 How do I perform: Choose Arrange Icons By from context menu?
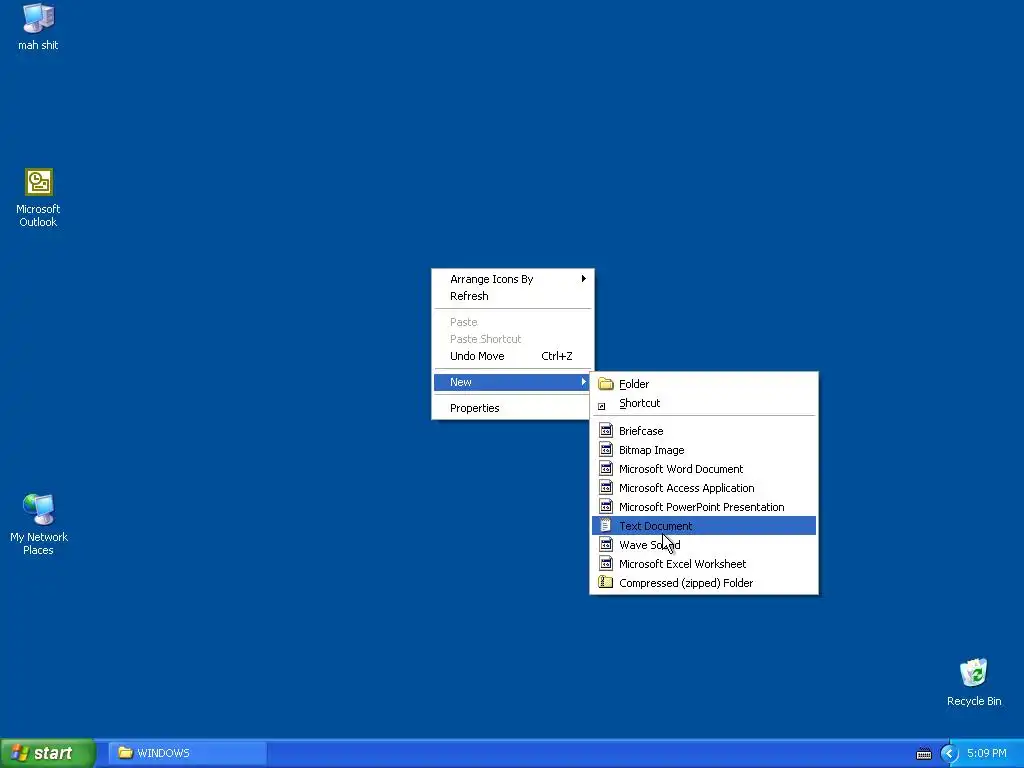(x=513, y=279)
